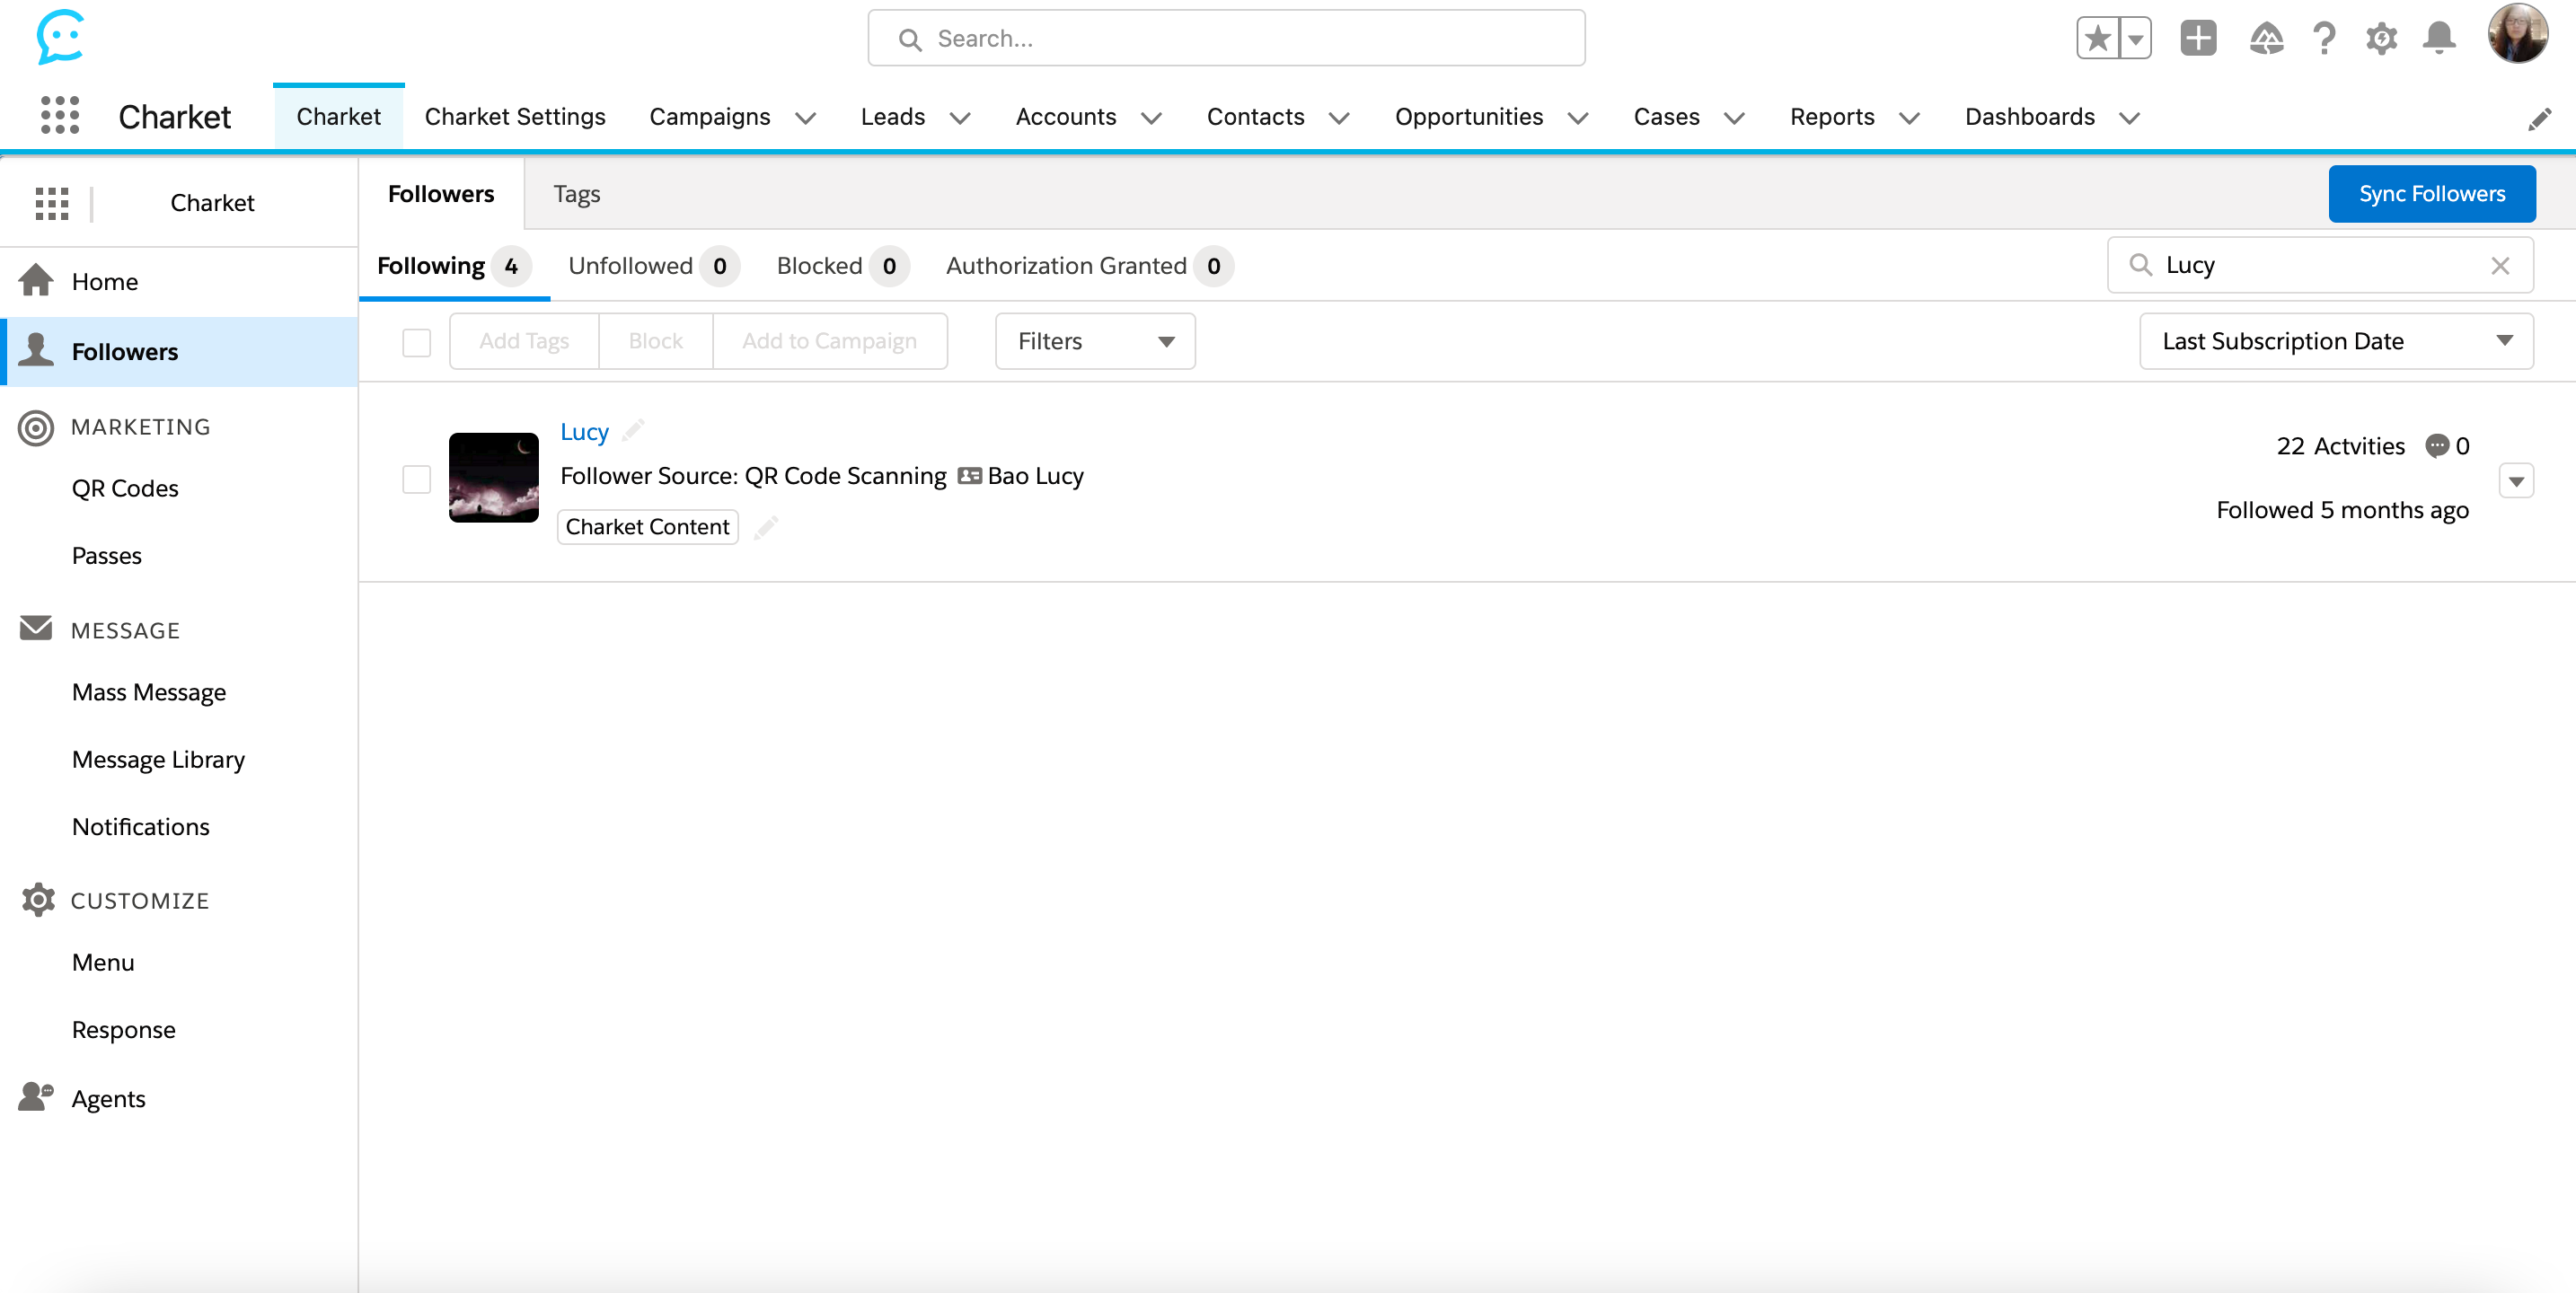Screen dimensions: 2576x1293
Task: Open the App Launcher grid icon
Action: (x=60, y=116)
